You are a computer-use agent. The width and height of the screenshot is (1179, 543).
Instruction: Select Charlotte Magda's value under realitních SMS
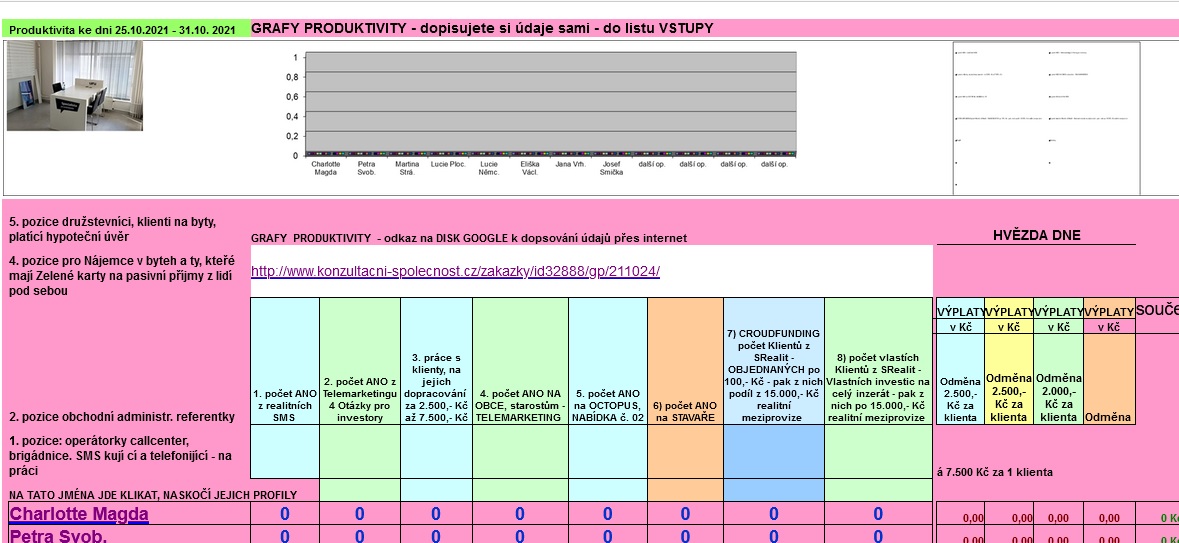285,514
